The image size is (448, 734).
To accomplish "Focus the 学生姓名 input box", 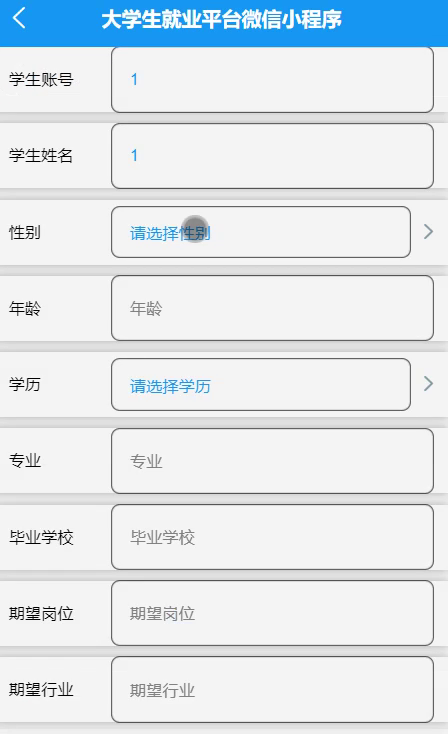I will point(272,156).
